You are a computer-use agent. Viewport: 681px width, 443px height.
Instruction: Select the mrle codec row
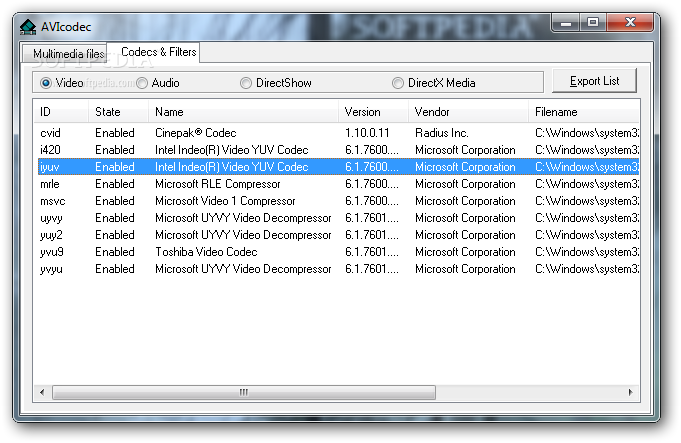pyautogui.click(x=338, y=184)
